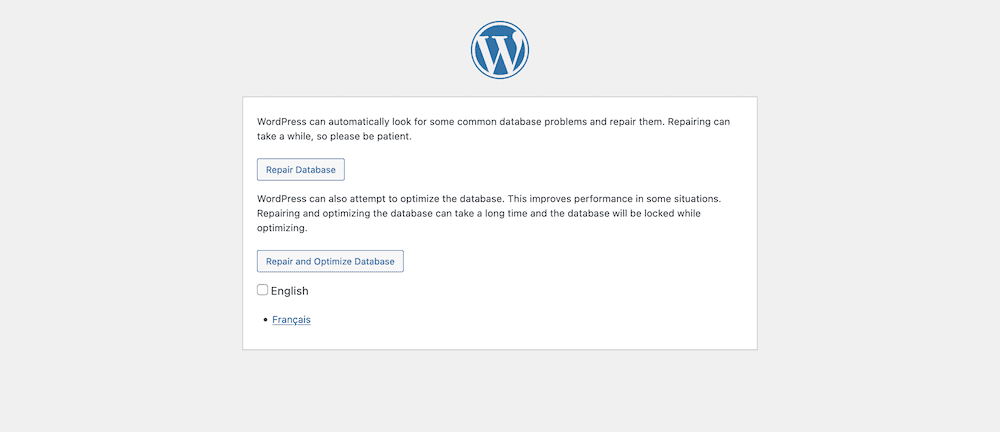Screen dimensions: 1000x432
Task: Click the first paragraph about repairing
Action: (x=494, y=129)
